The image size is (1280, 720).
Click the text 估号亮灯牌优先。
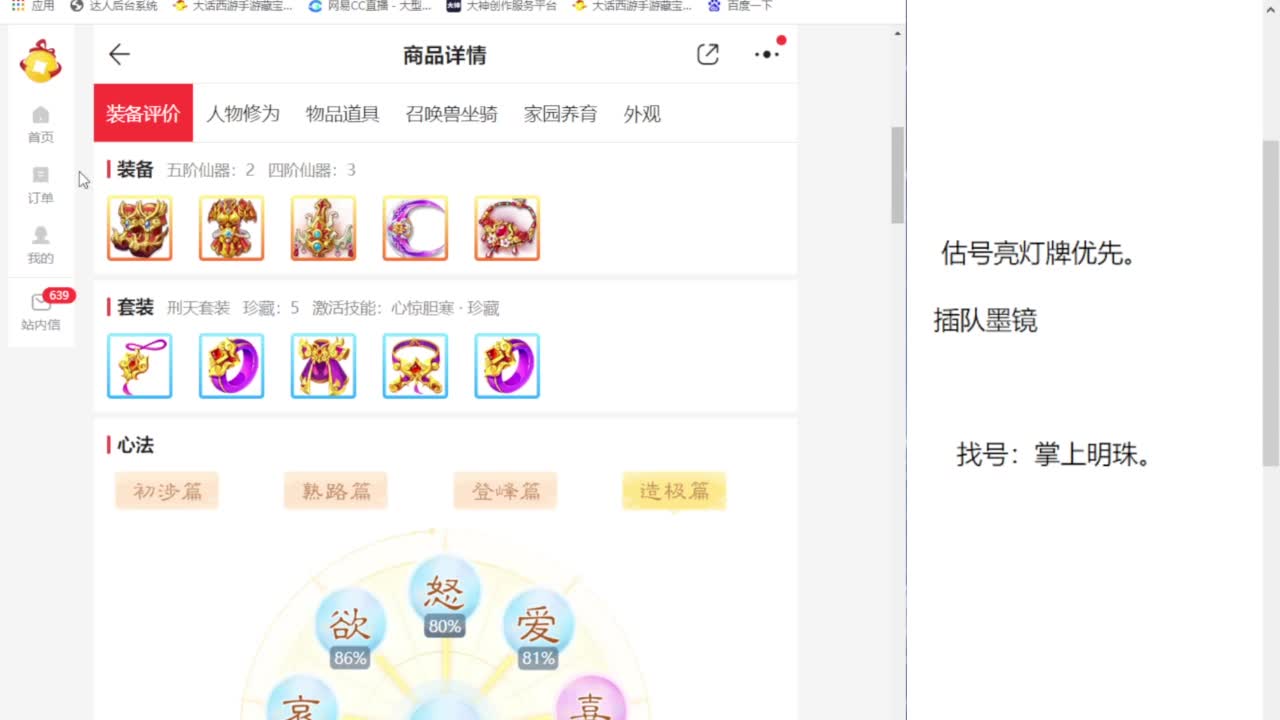coord(1040,254)
